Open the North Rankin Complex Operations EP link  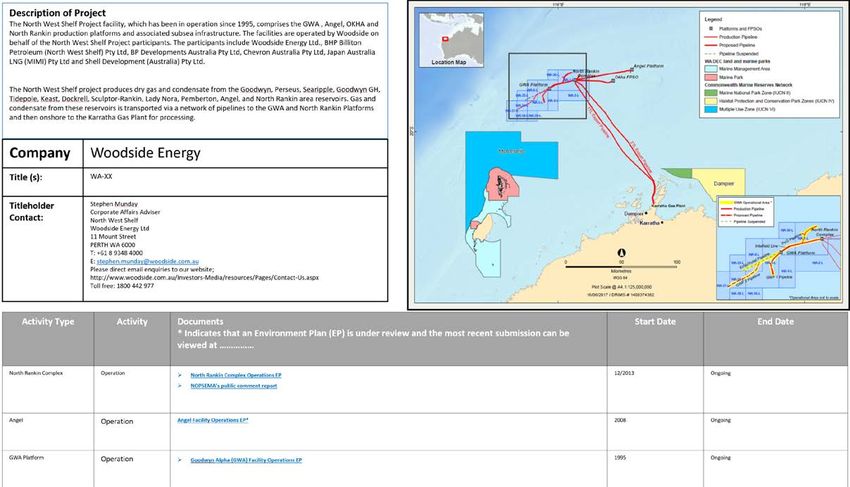[x=235, y=375]
